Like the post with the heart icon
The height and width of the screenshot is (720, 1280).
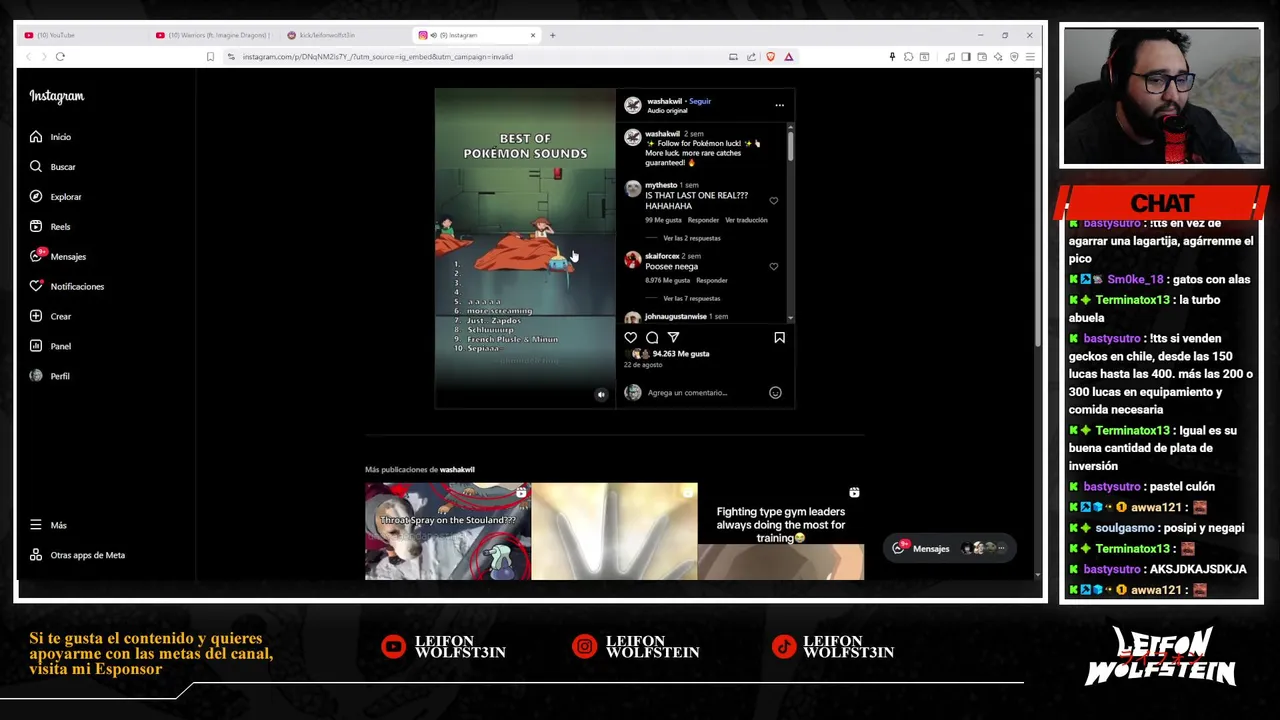click(x=631, y=338)
